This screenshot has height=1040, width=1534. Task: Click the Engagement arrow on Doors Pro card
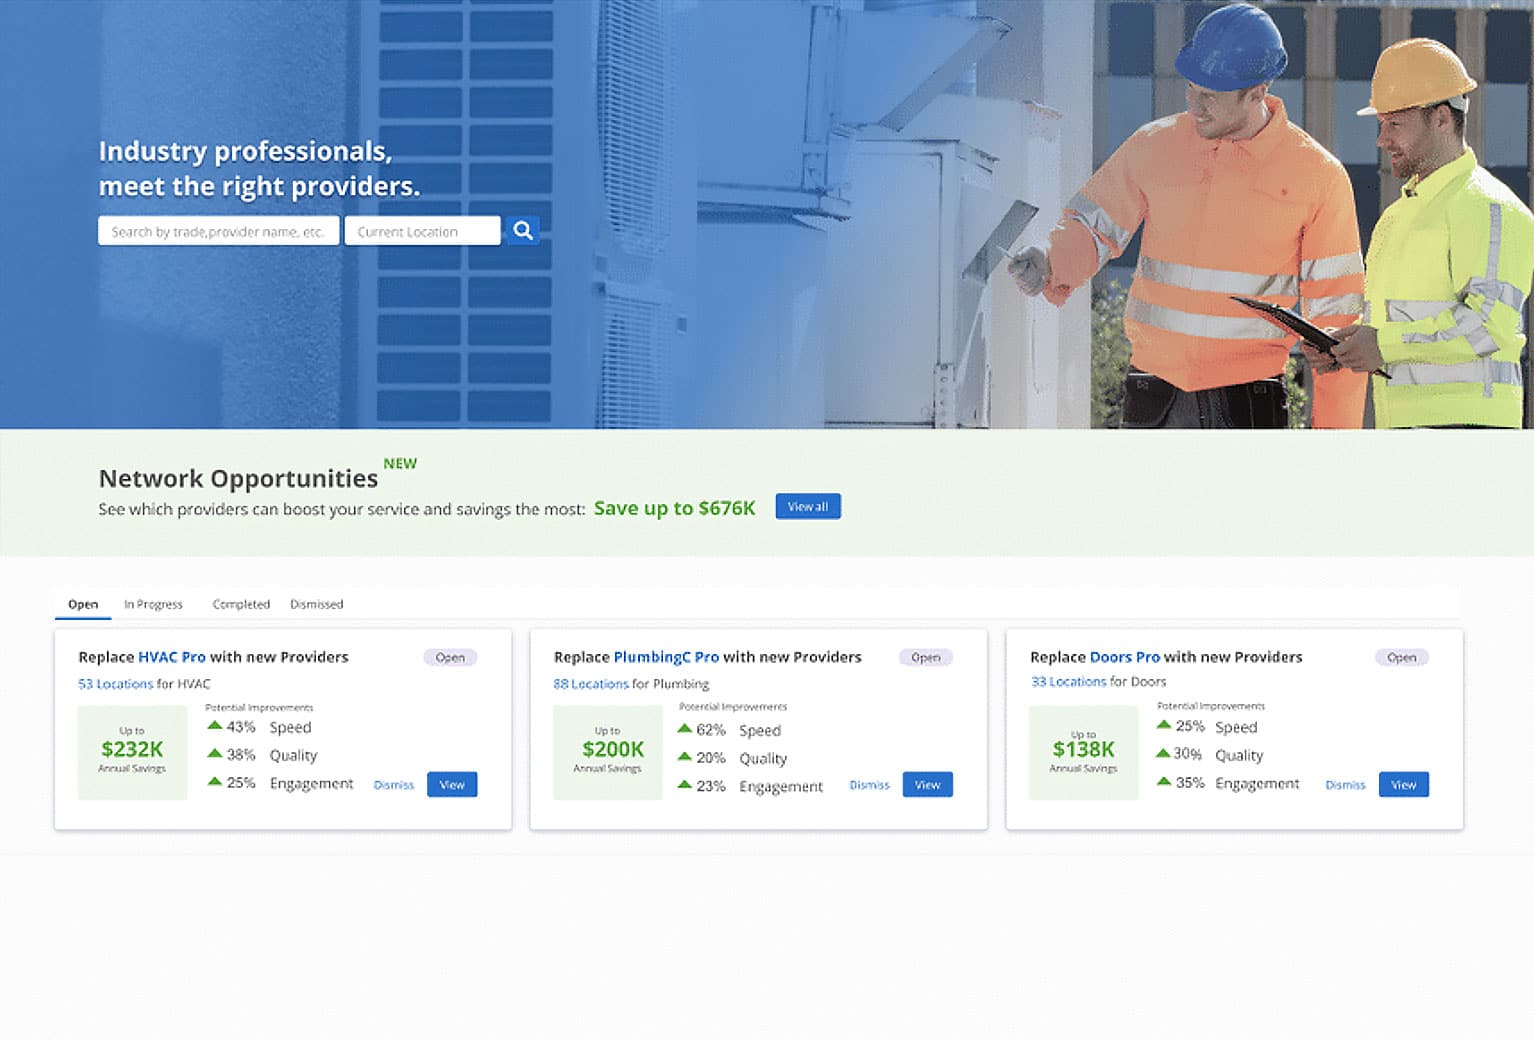(x=1165, y=783)
